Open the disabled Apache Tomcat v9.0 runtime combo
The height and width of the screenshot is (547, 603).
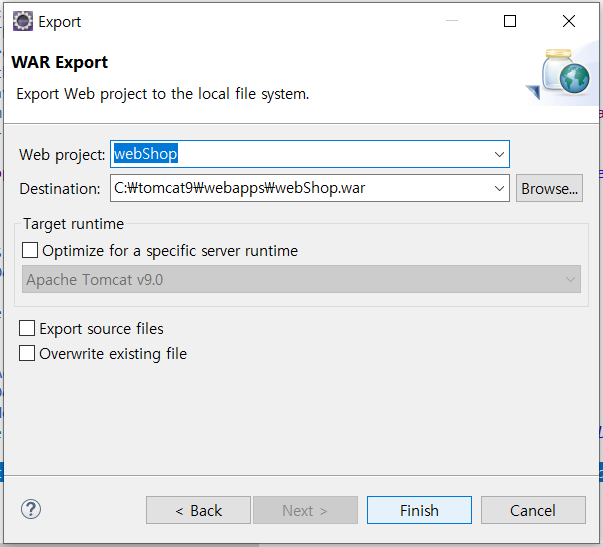coord(301,279)
